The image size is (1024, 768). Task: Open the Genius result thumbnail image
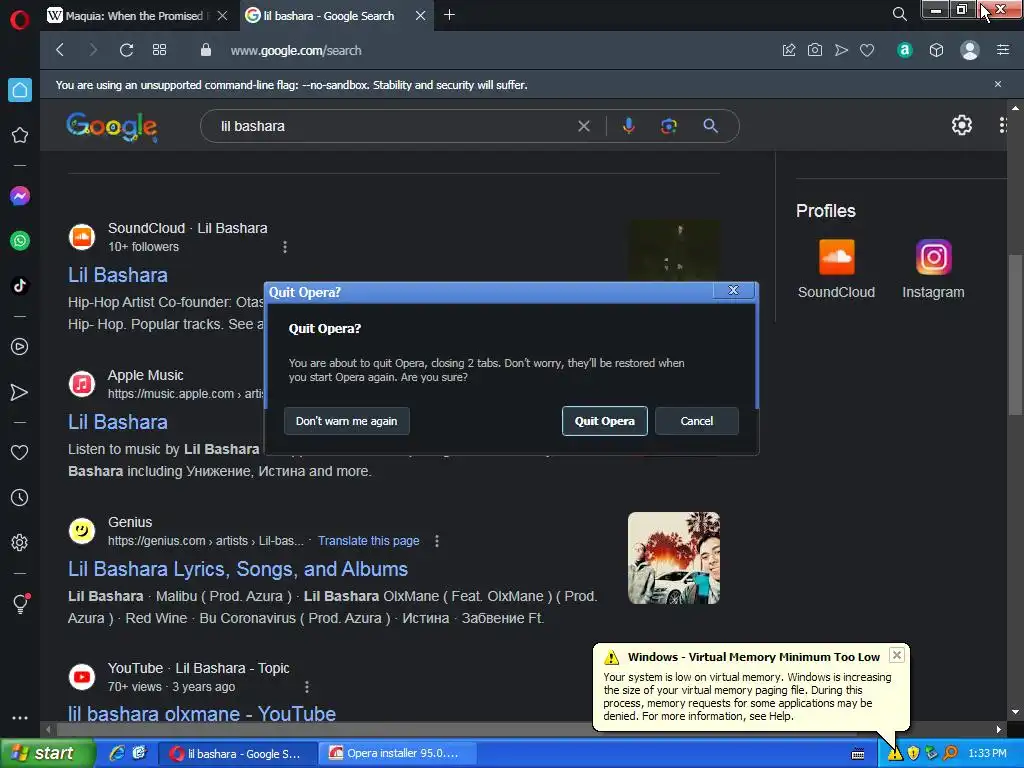[x=674, y=558]
